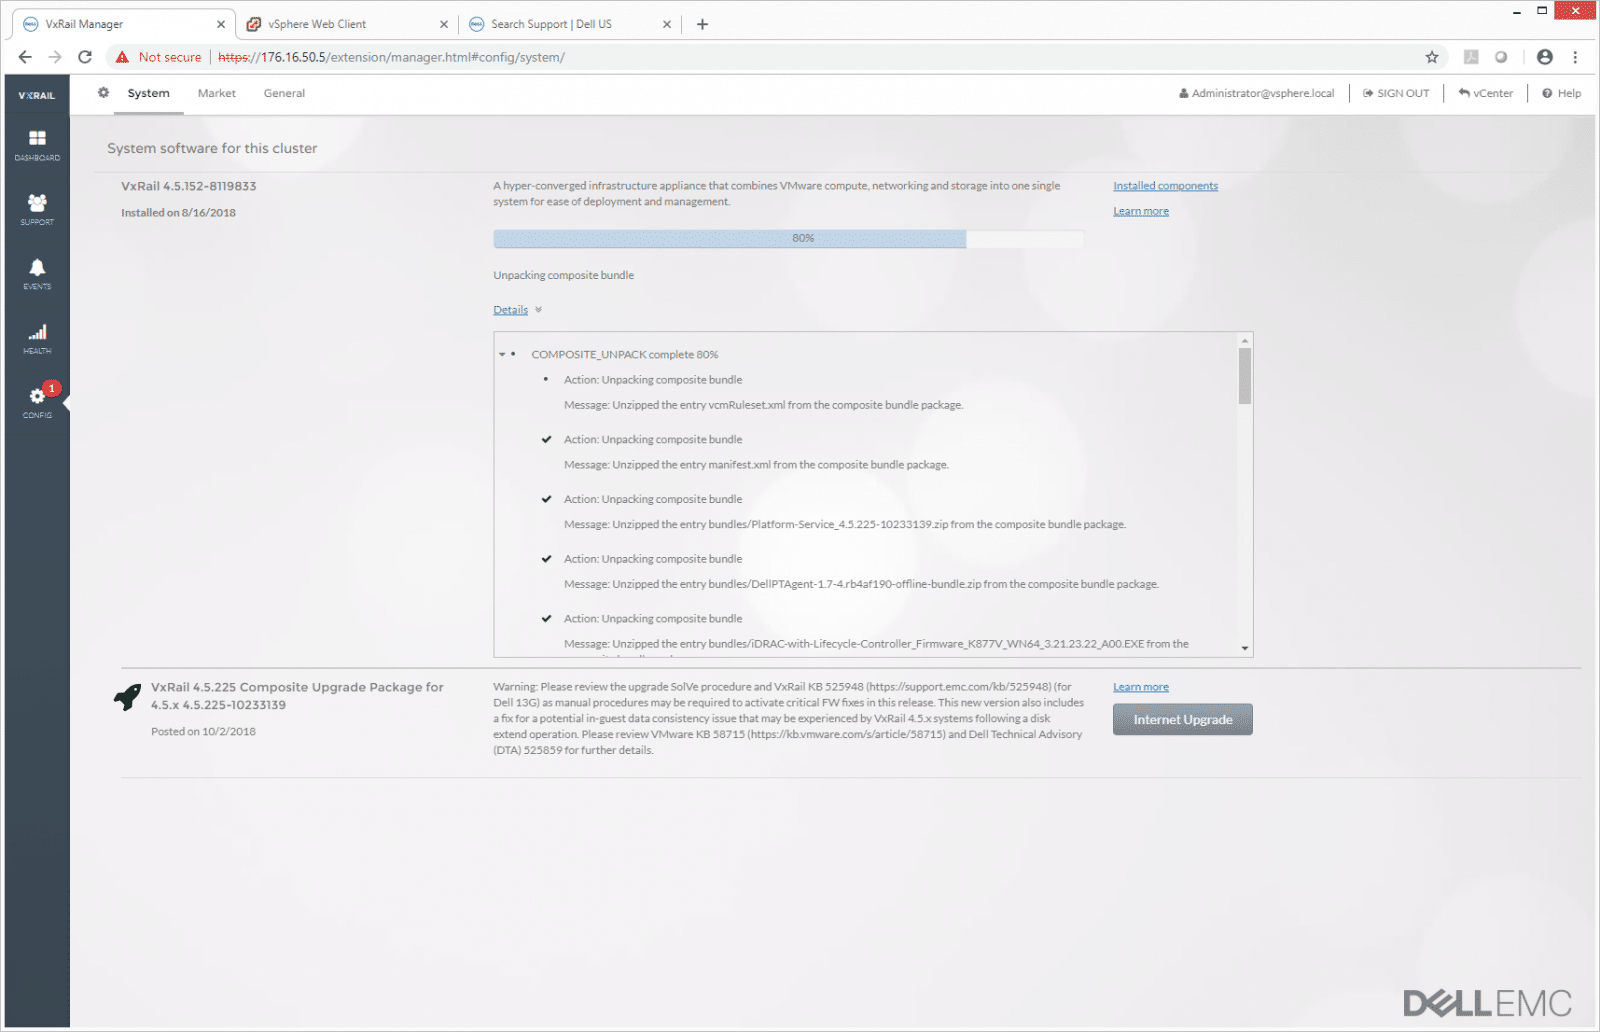Click 'System software for this cluster' heading
The width and height of the screenshot is (1600, 1032).
click(x=212, y=148)
